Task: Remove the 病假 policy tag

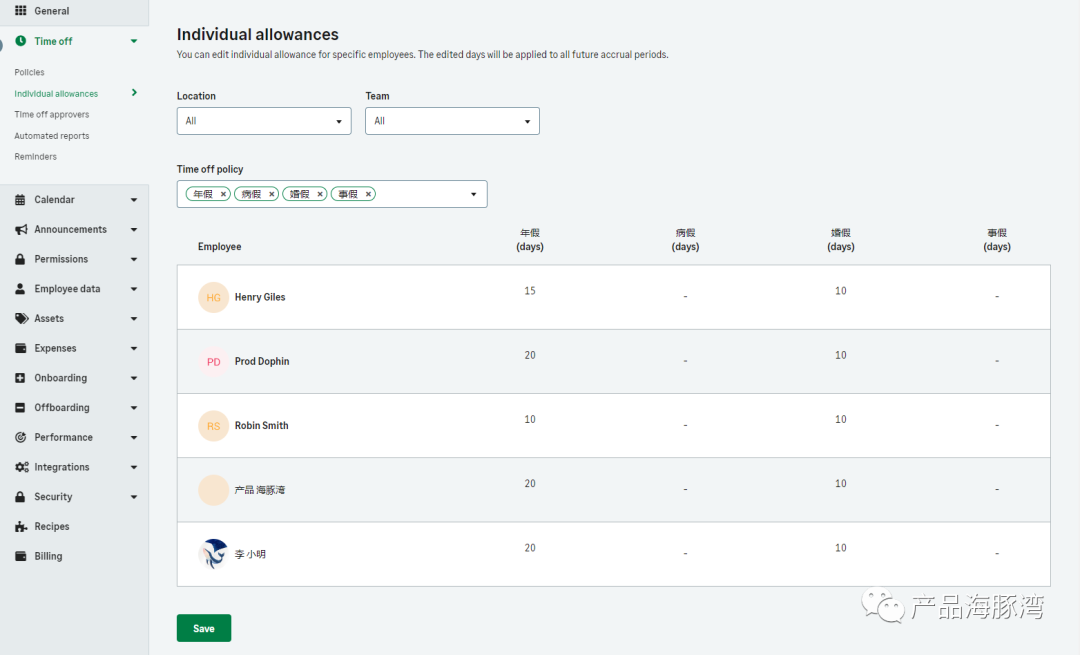Action: [271, 194]
